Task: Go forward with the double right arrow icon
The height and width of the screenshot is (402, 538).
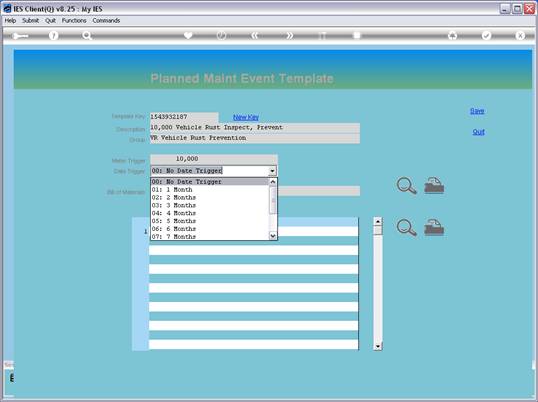Action: (x=290, y=35)
